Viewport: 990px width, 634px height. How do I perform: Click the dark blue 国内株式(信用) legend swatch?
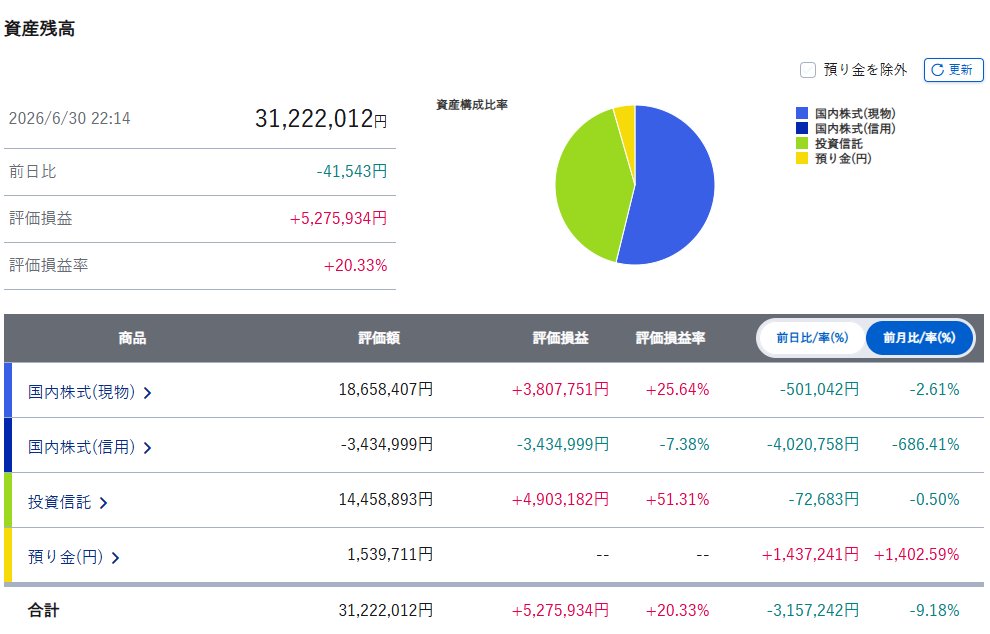pyautogui.click(x=802, y=128)
